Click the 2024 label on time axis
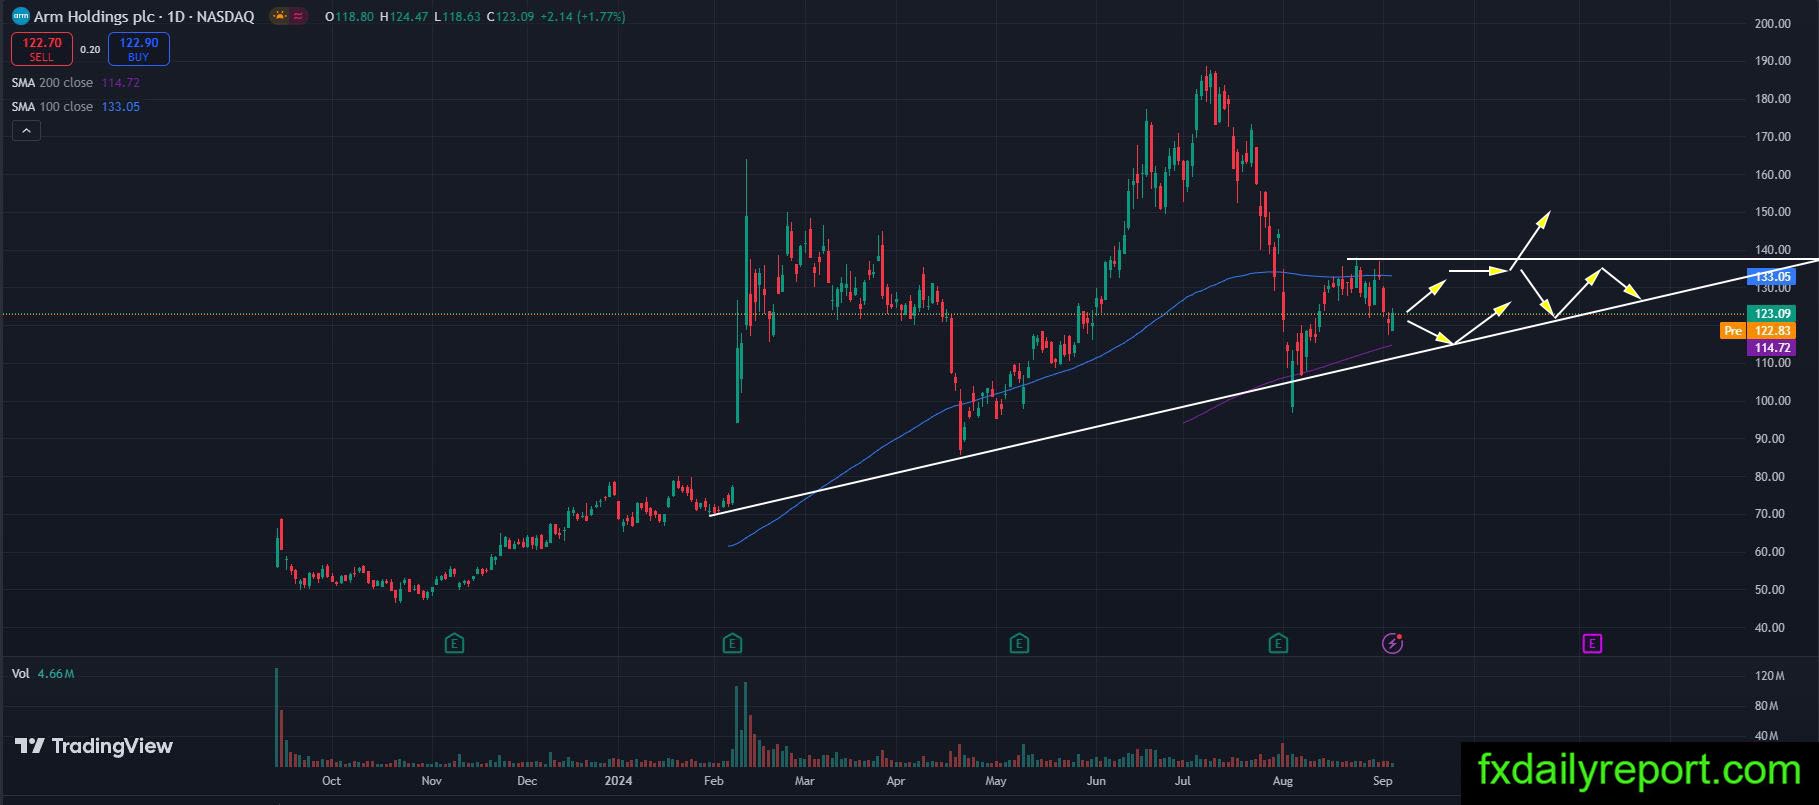The image size is (1819, 805). pyautogui.click(x=619, y=781)
